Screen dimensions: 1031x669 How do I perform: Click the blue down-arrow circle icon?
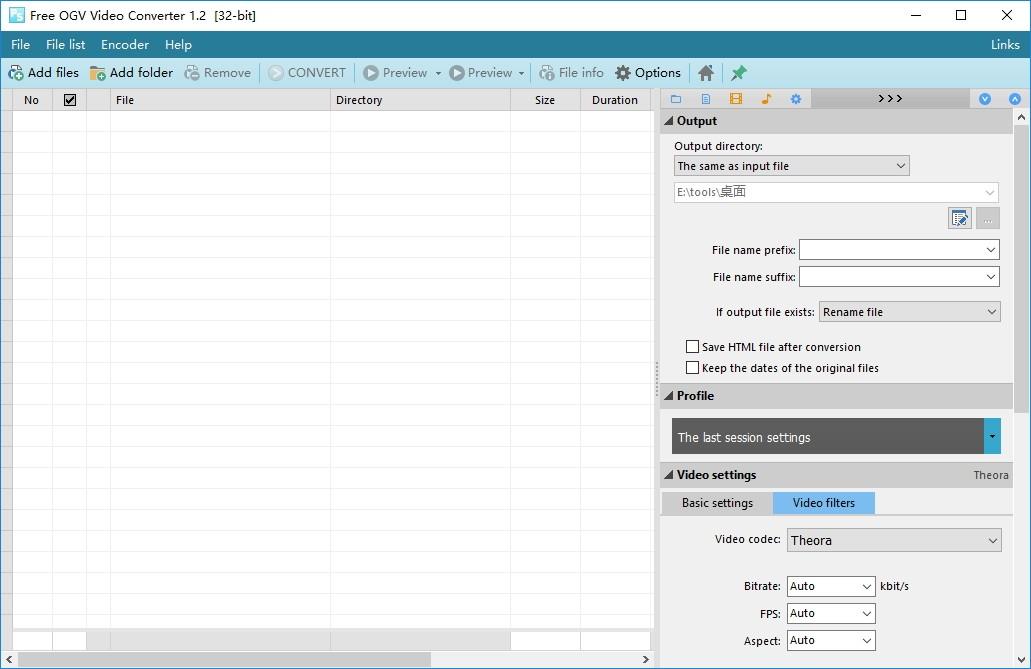(985, 99)
